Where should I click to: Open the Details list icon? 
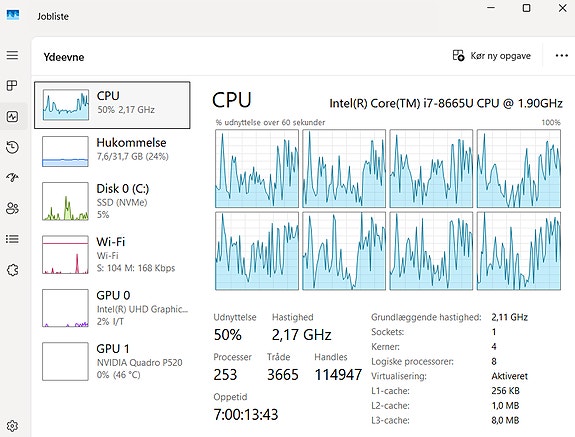click(x=12, y=239)
